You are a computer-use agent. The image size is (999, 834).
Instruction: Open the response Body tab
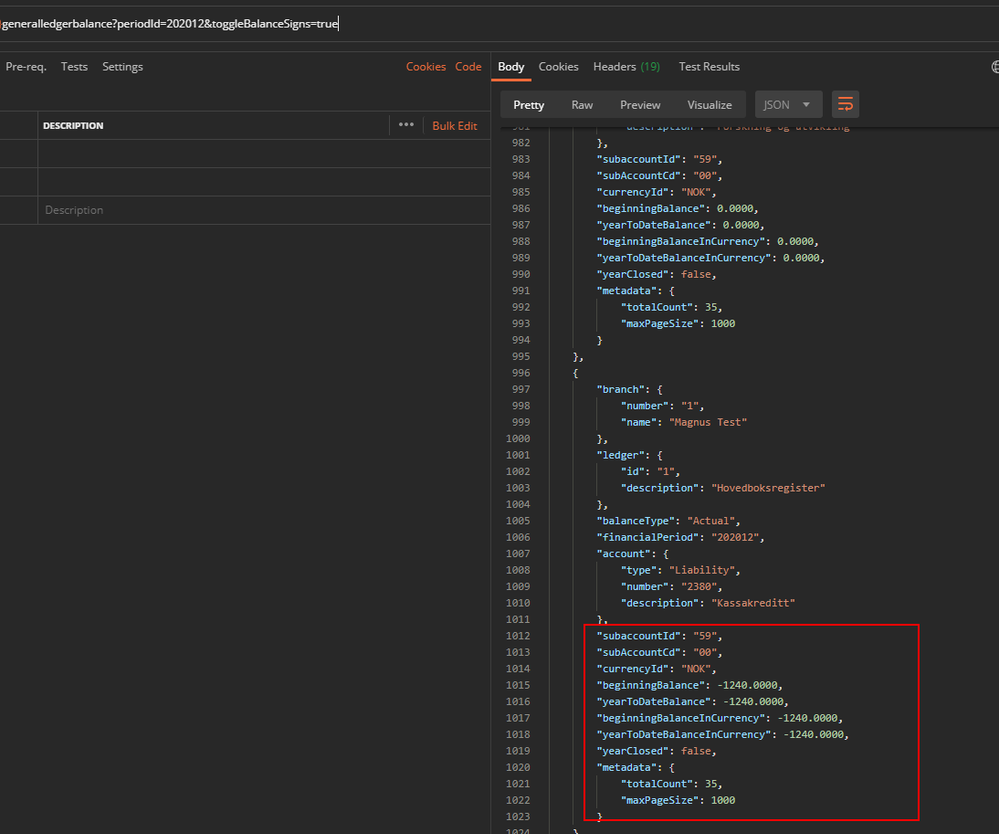click(511, 67)
